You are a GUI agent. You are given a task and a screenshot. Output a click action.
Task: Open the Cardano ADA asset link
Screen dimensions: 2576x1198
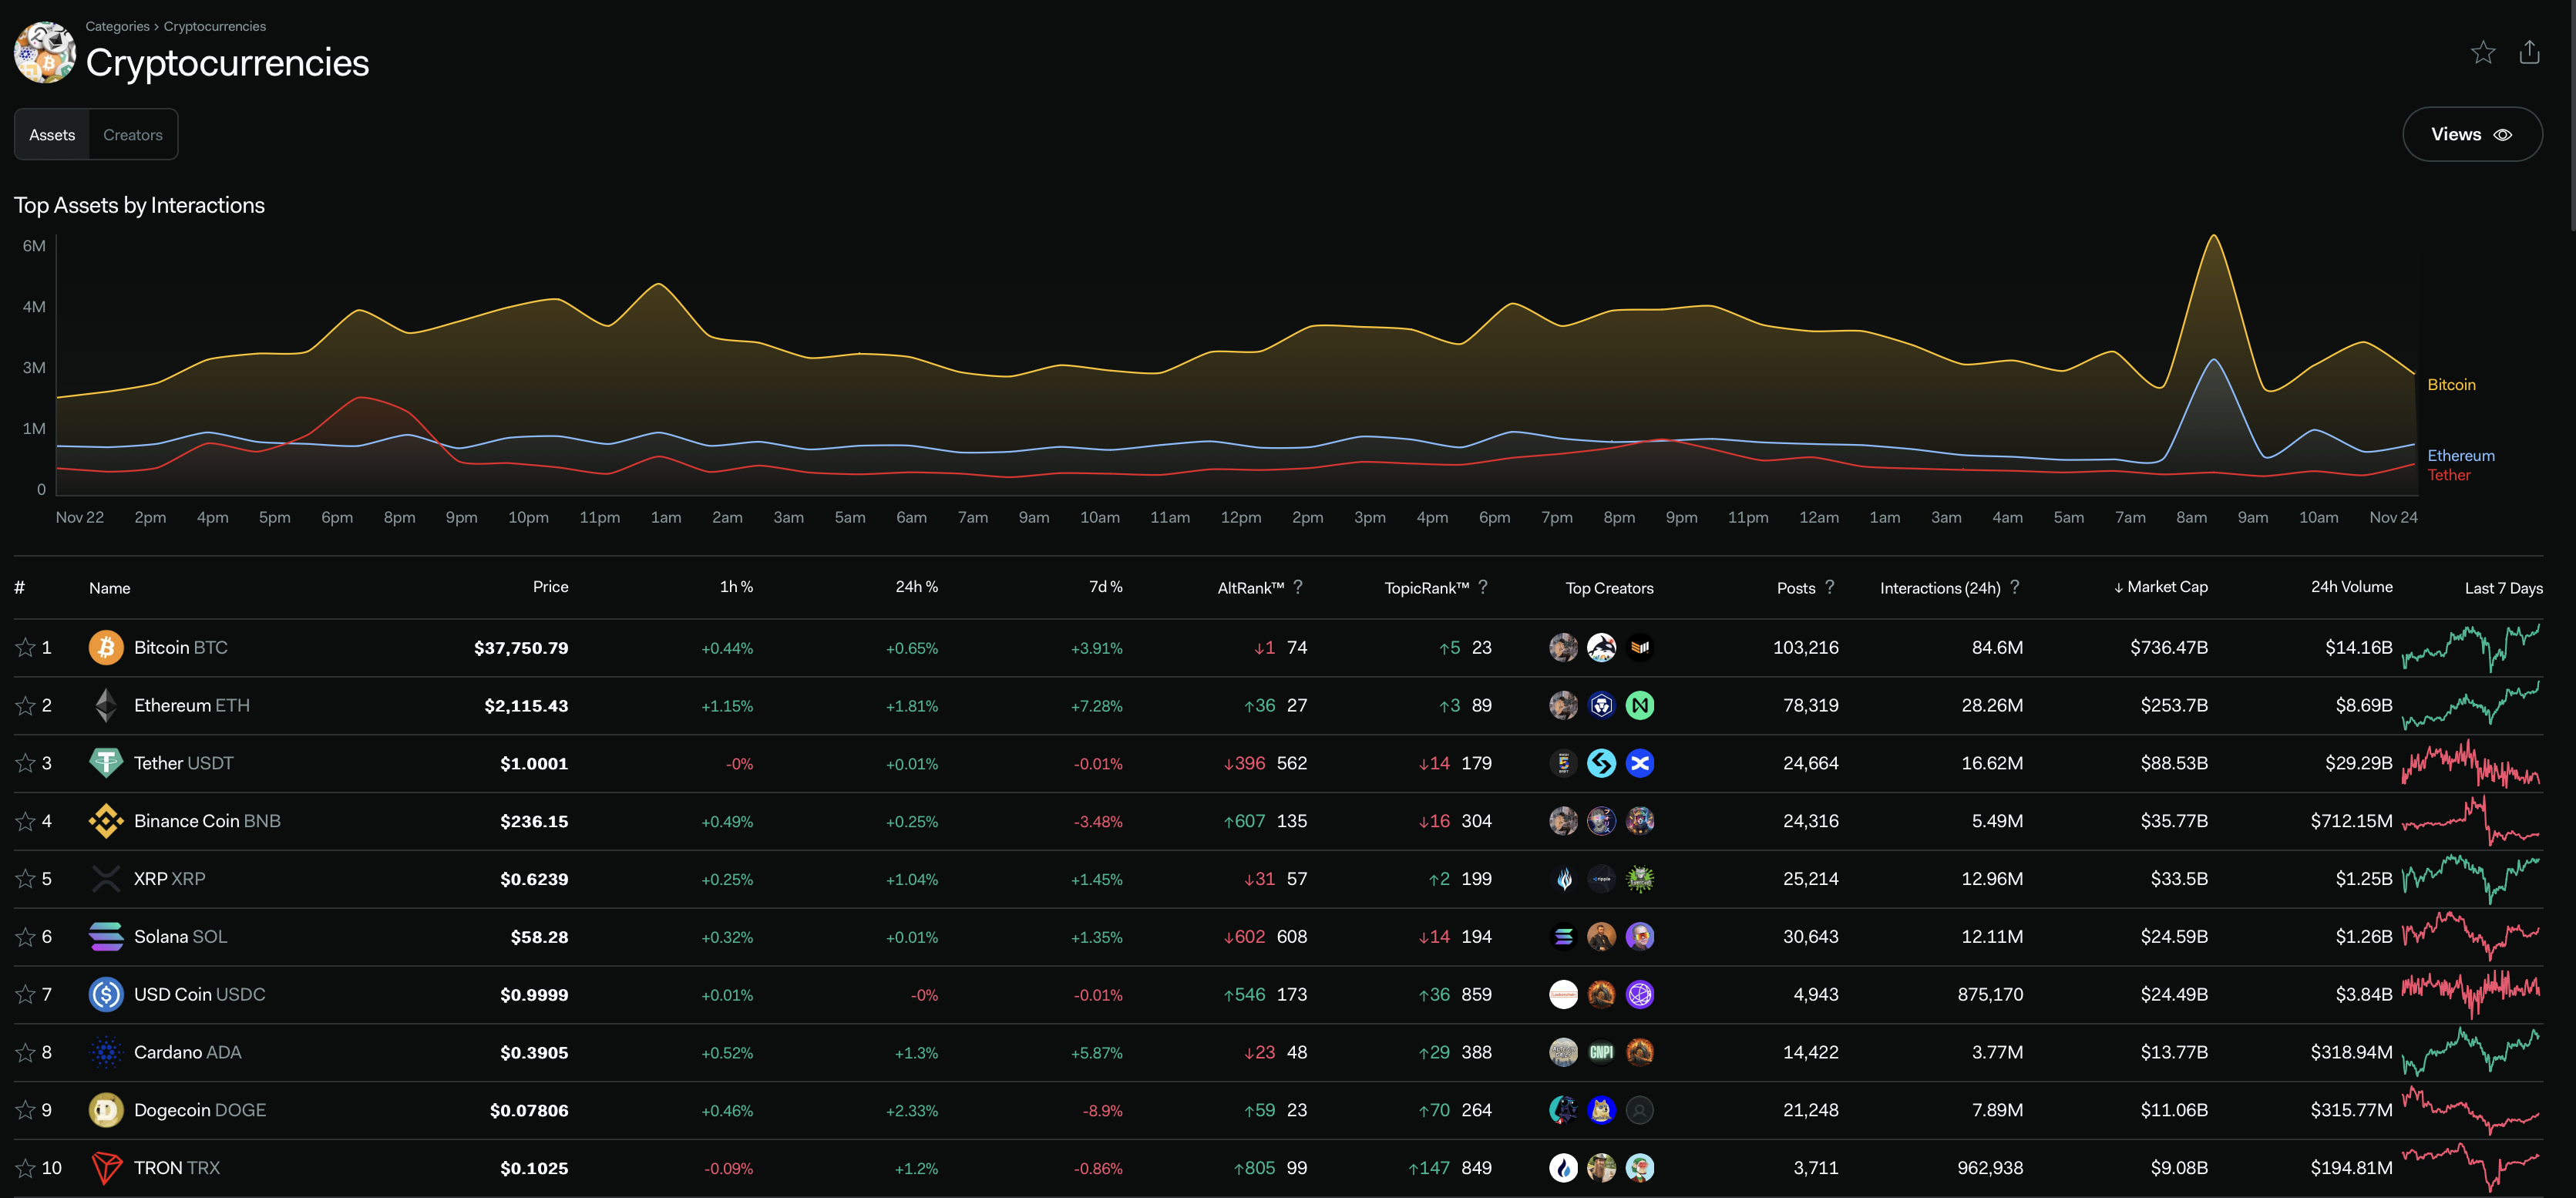click(187, 1052)
